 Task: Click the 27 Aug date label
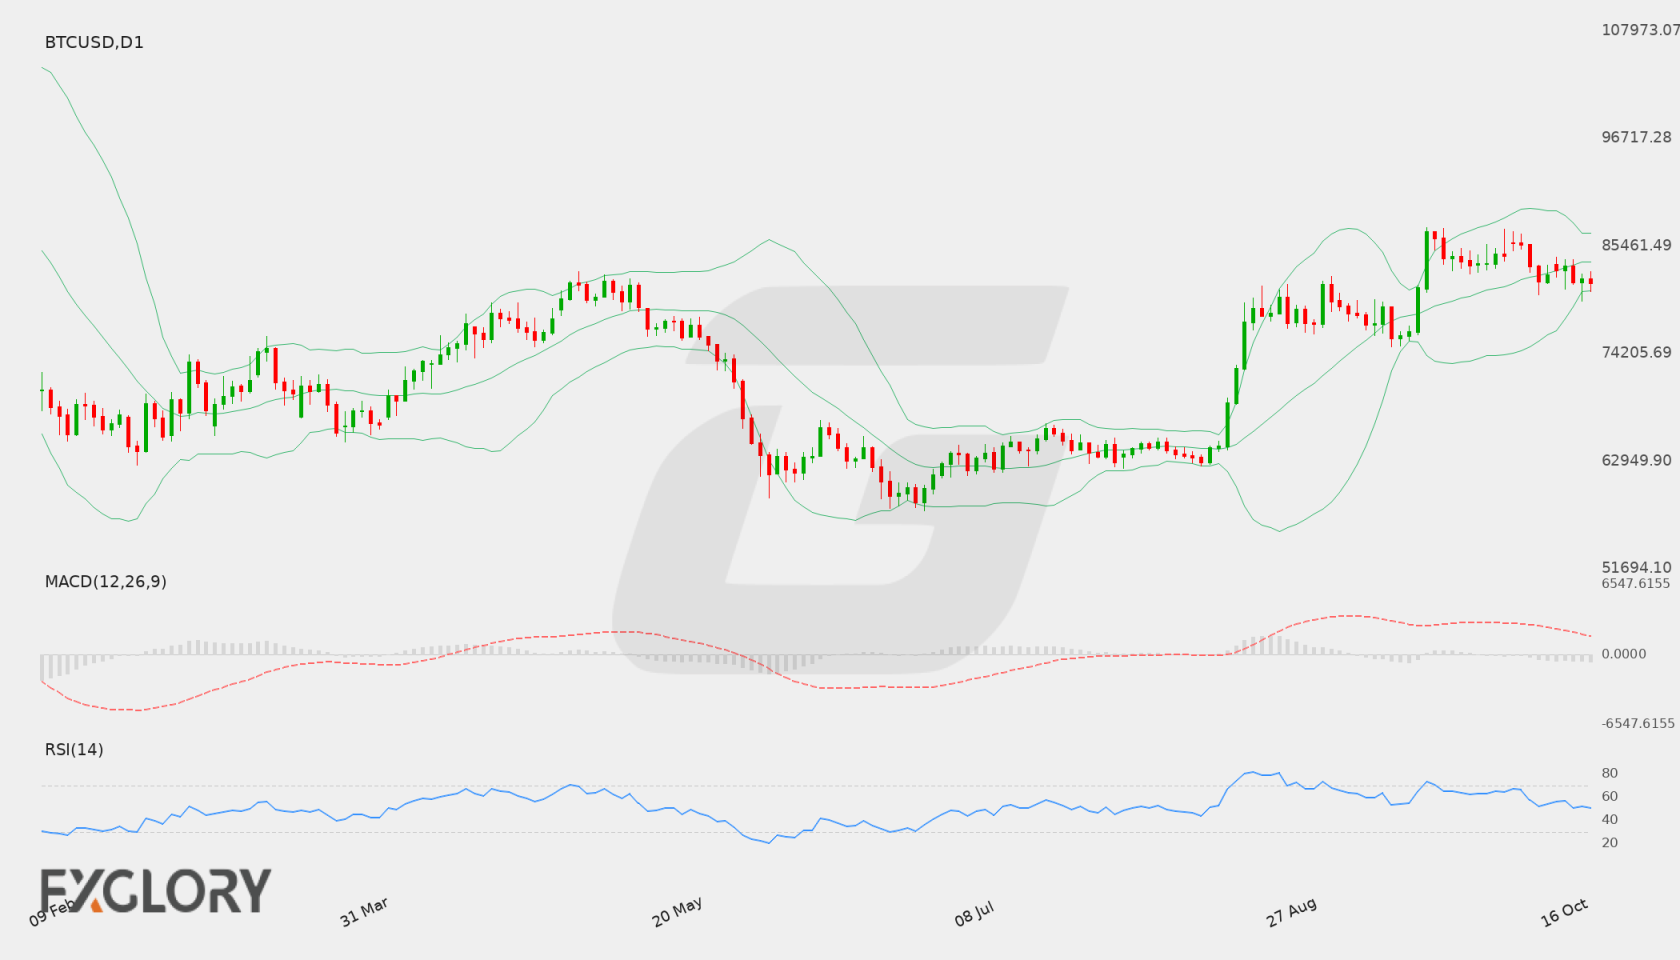(x=1291, y=912)
